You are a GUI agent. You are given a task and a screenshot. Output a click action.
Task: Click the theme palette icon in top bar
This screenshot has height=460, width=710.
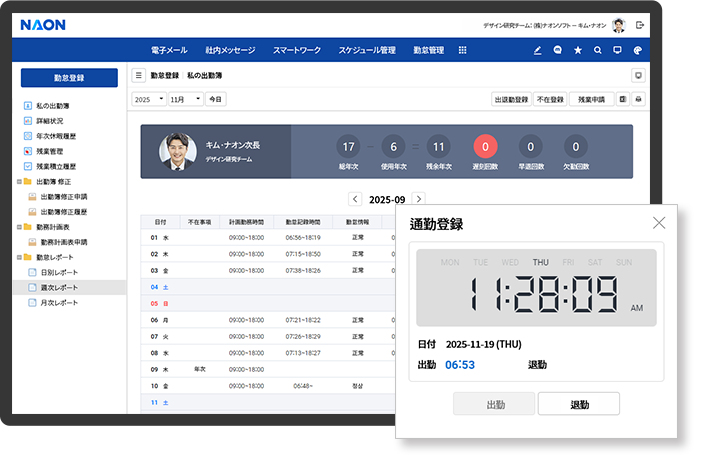point(638,50)
